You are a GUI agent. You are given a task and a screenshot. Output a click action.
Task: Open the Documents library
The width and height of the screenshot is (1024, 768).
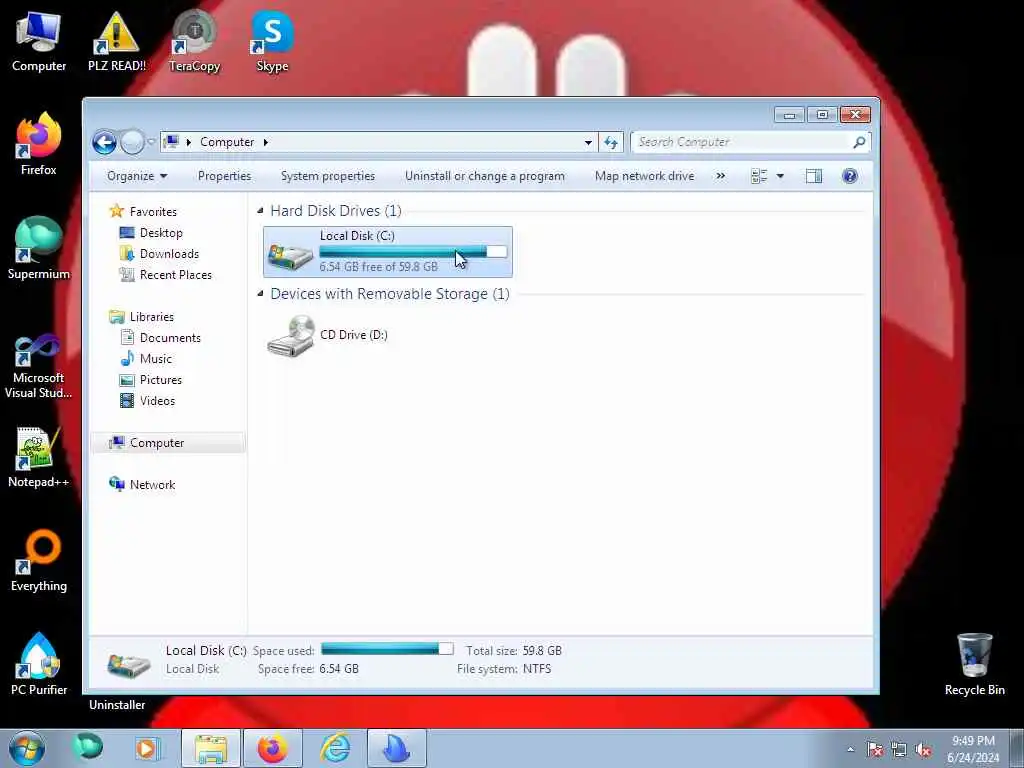click(170, 338)
